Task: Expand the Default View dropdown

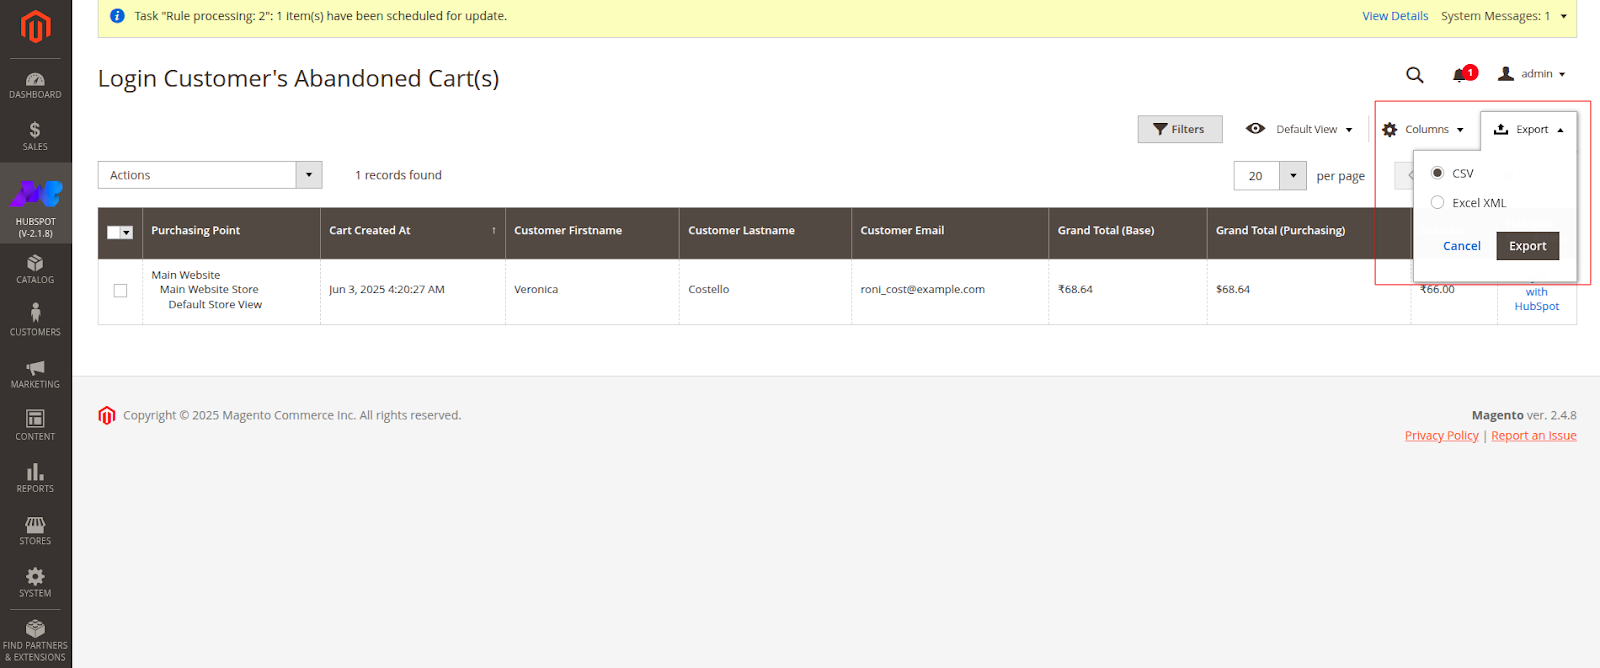Action: 1300,129
